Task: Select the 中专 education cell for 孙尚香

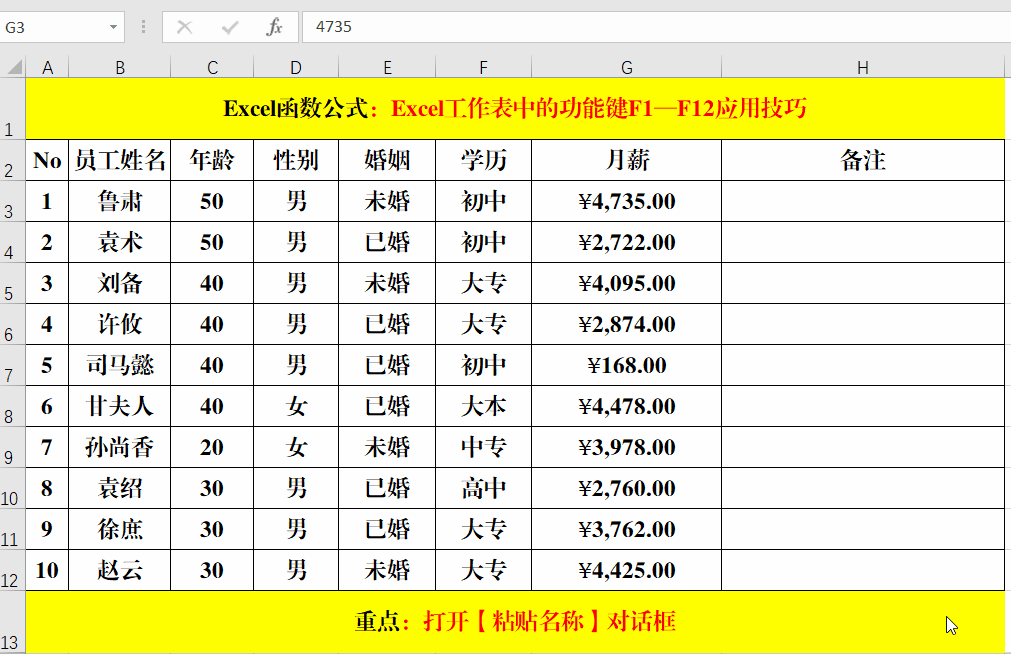Action: coord(484,447)
